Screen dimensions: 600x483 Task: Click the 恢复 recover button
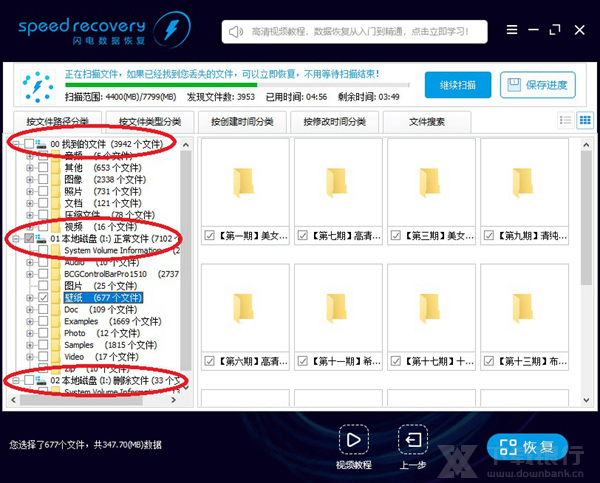pos(527,447)
